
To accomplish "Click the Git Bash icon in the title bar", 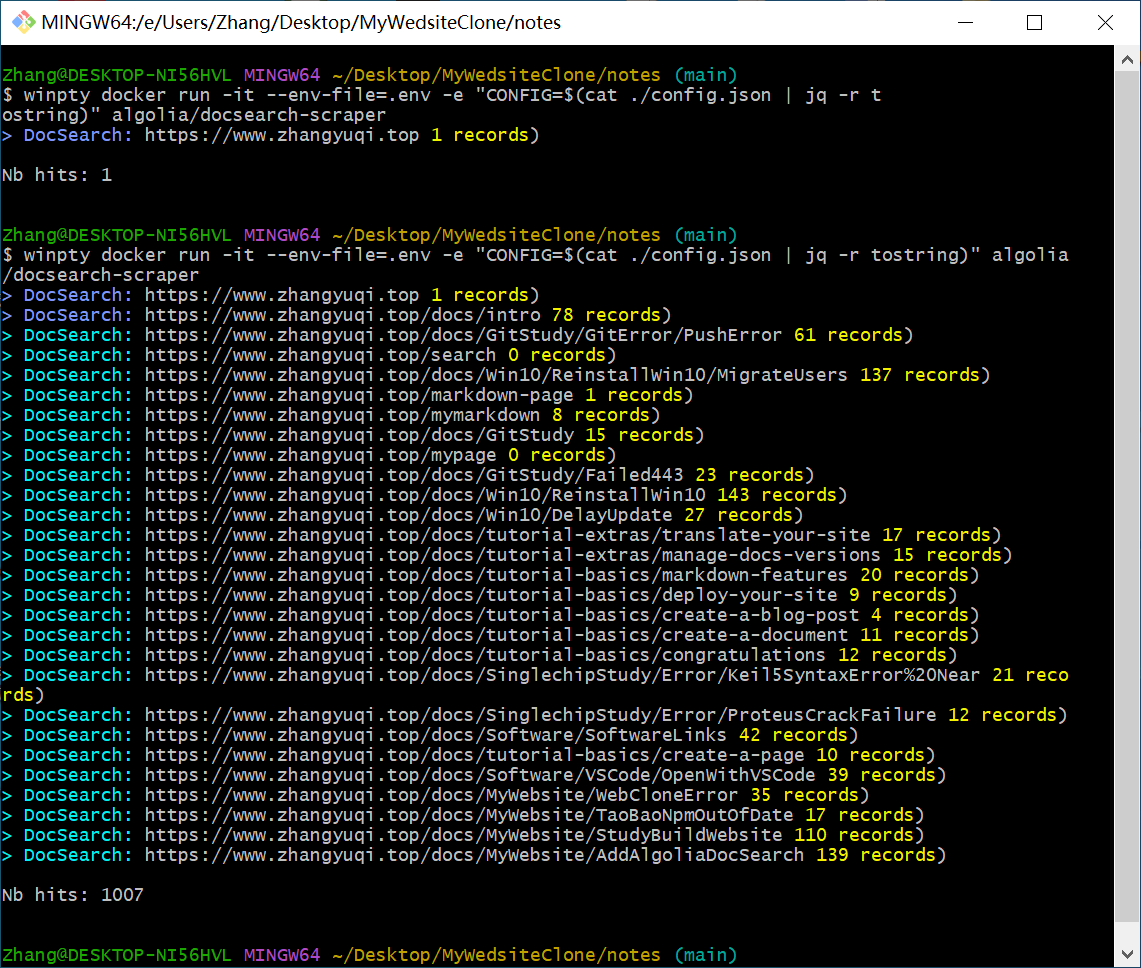I will [x=23, y=23].
